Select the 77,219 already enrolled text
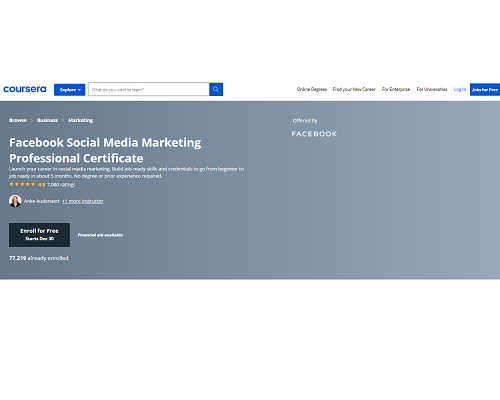Screen dimensions: 500x400 pos(39,258)
